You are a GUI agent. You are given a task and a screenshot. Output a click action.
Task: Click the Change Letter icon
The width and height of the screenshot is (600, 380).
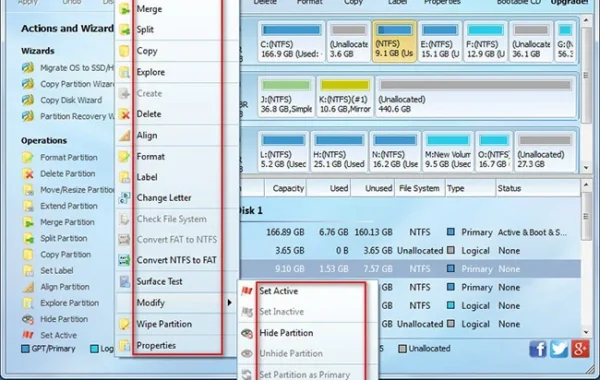click(x=124, y=198)
